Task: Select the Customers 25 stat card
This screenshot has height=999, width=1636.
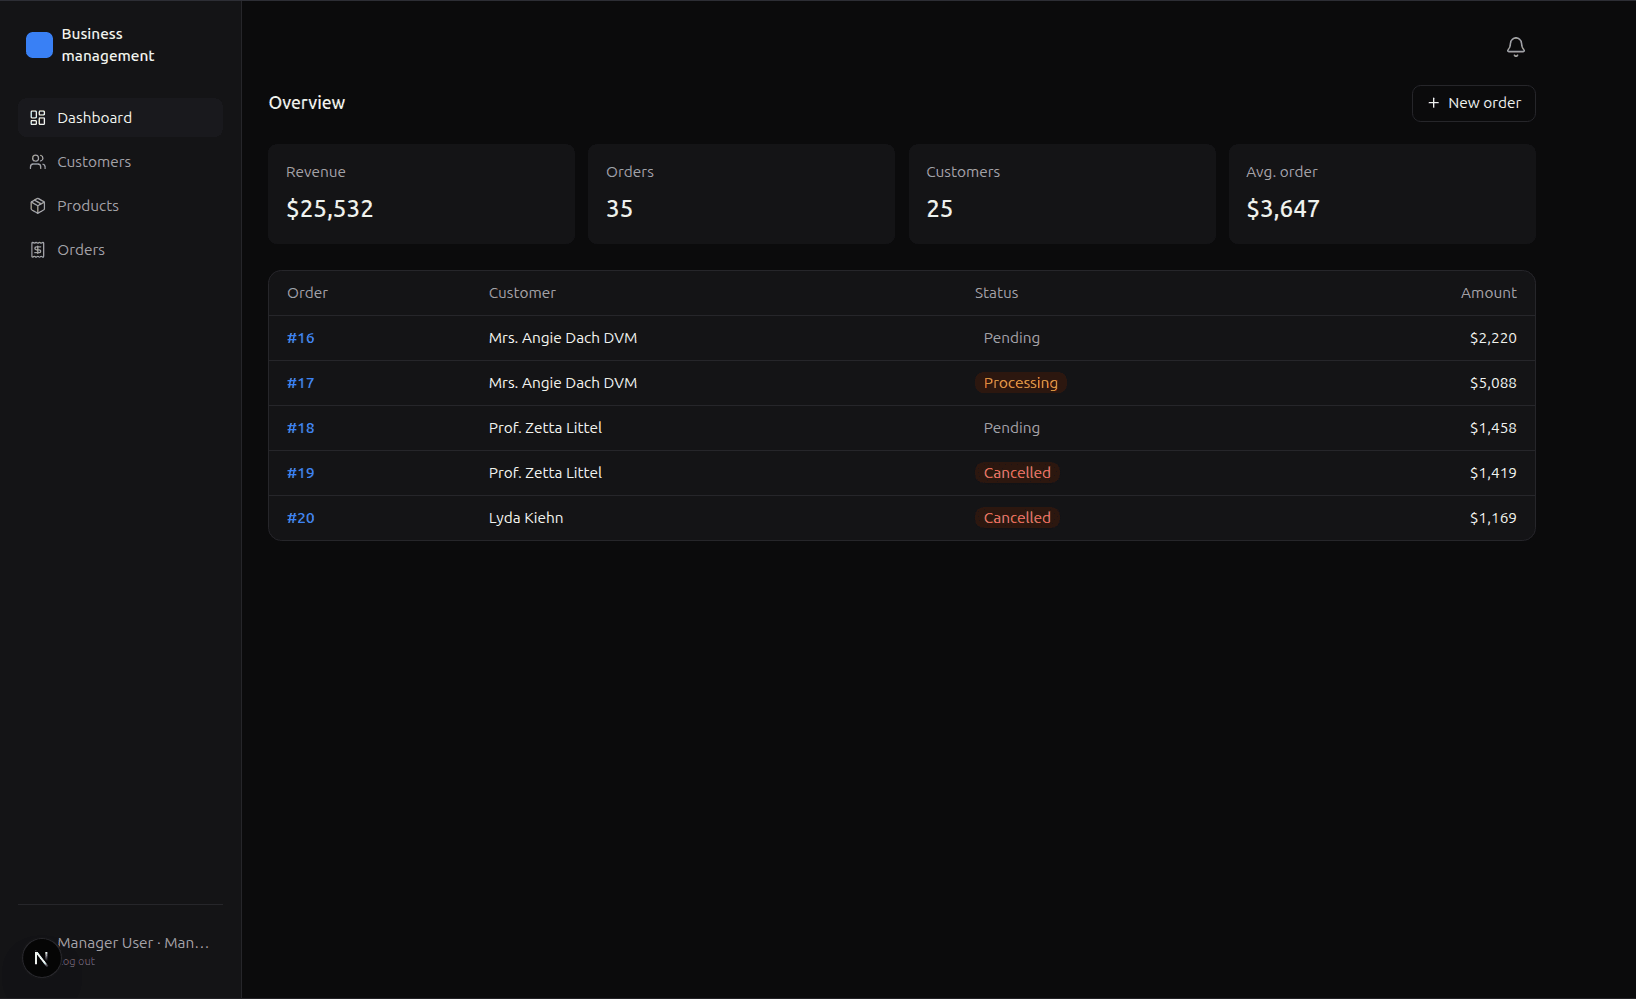Action: point(1062,194)
